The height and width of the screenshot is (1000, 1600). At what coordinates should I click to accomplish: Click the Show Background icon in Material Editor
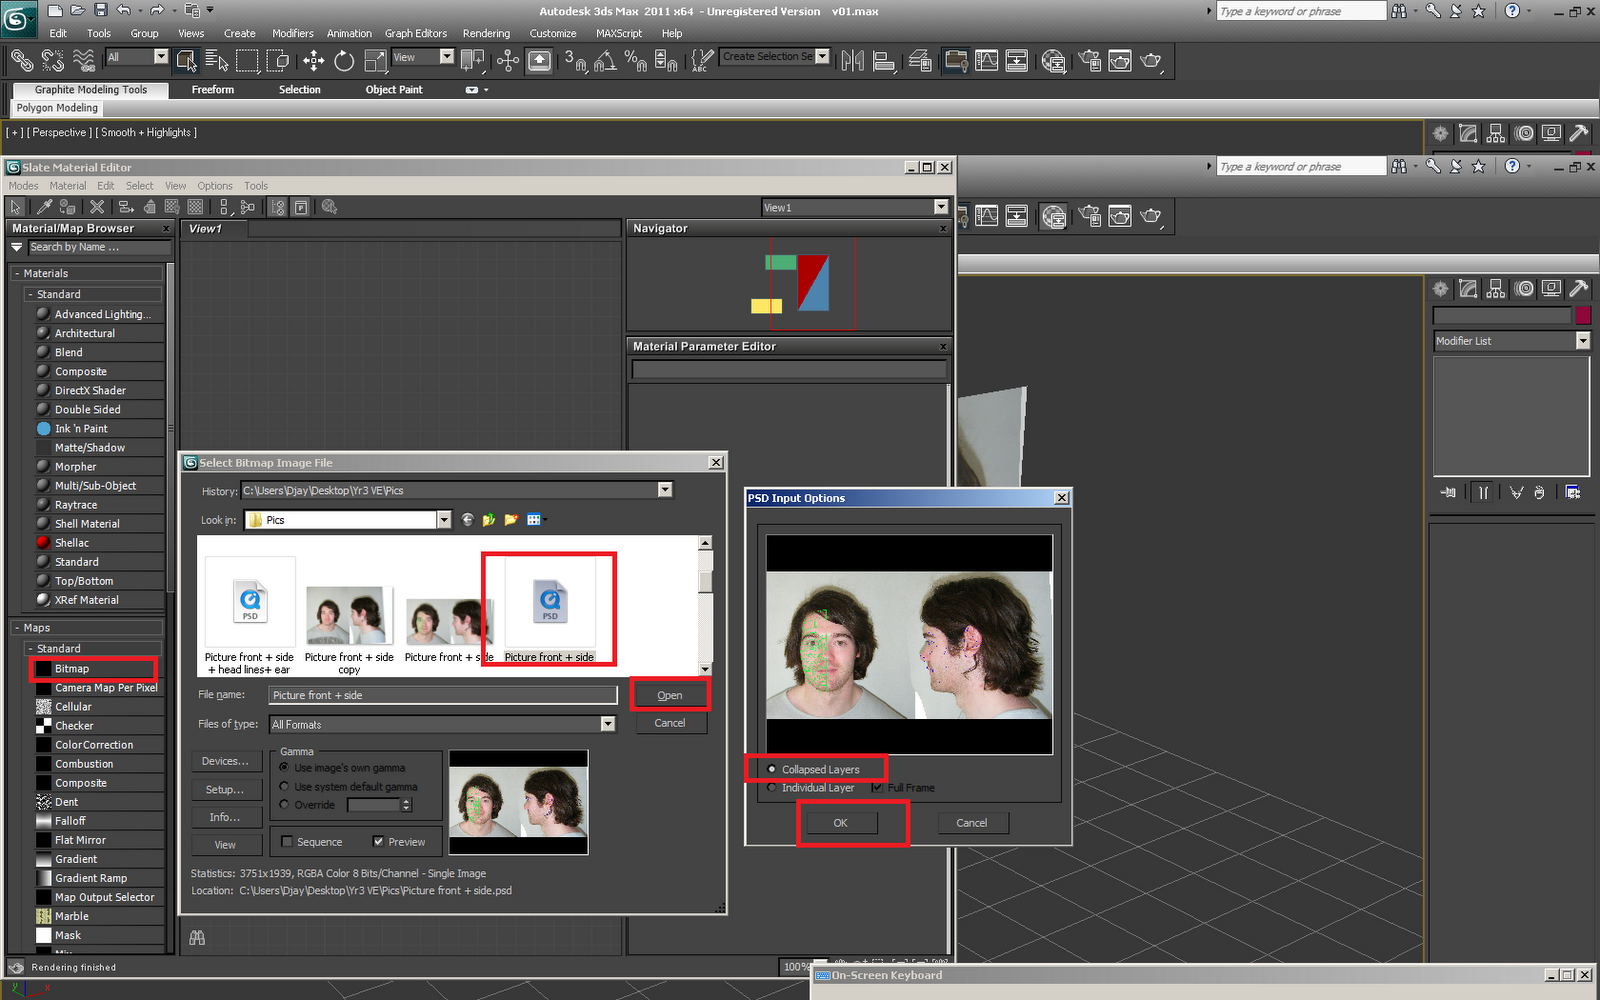point(196,207)
